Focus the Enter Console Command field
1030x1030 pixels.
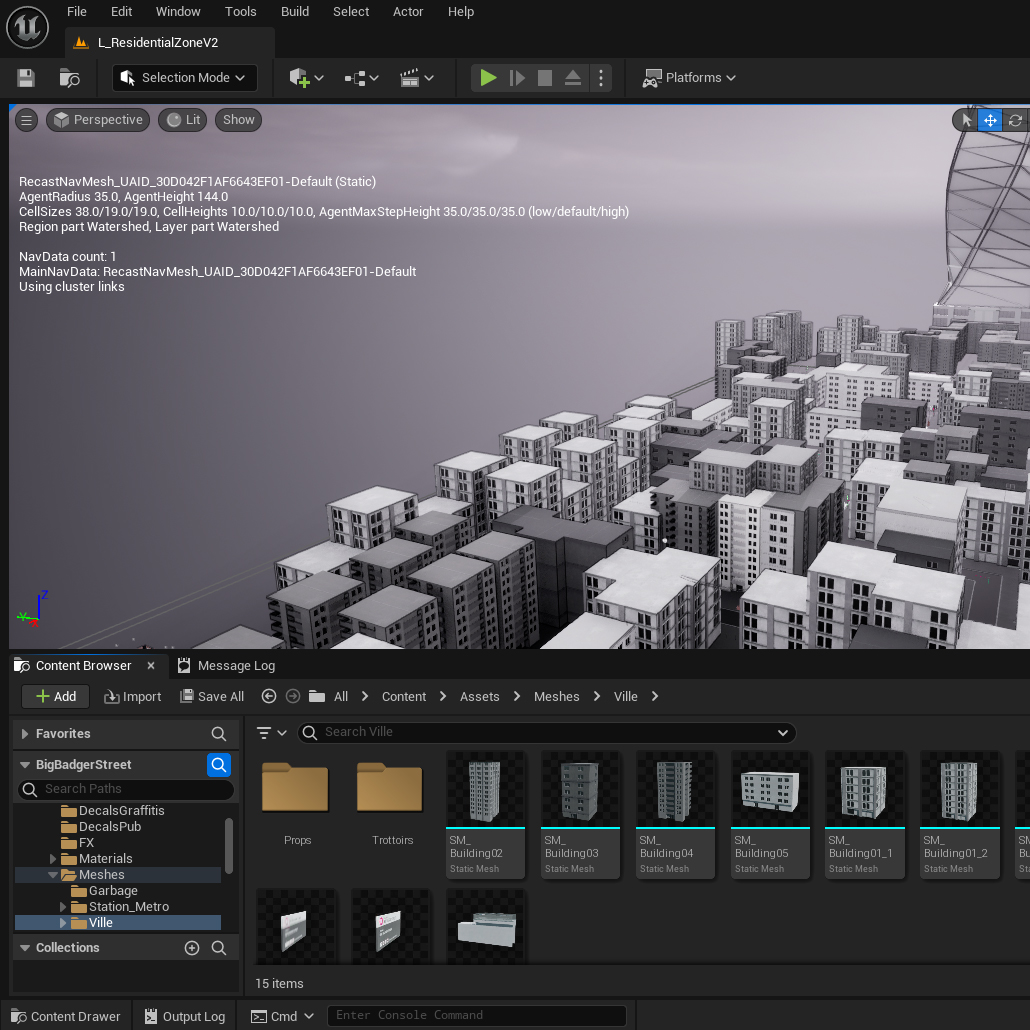[x=476, y=1016]
